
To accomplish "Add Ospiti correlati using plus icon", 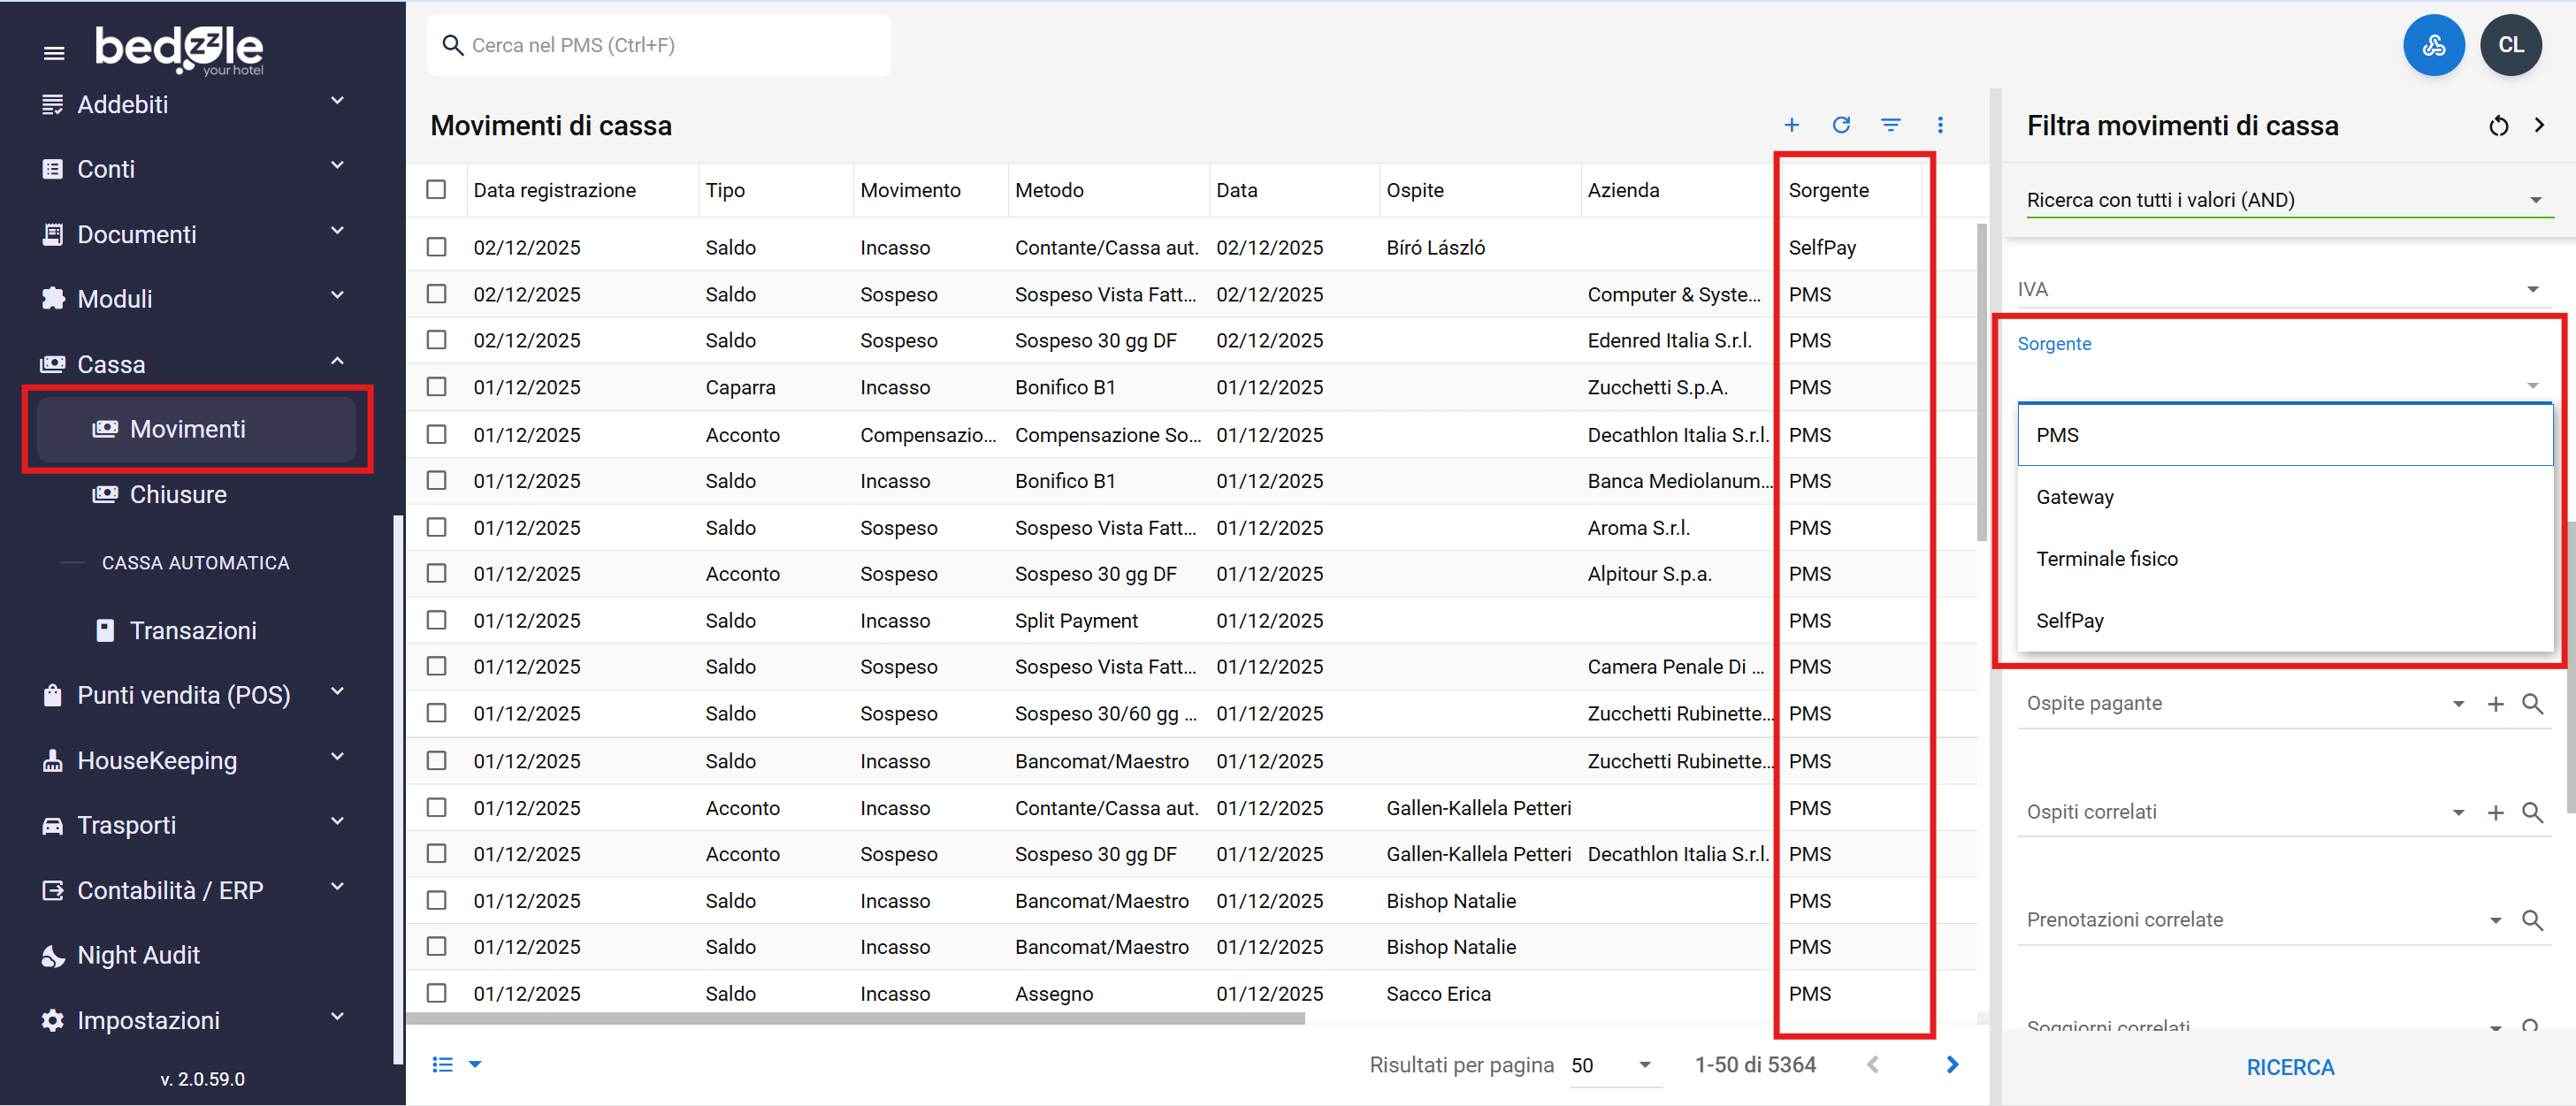I will (x=2495, y=812).
